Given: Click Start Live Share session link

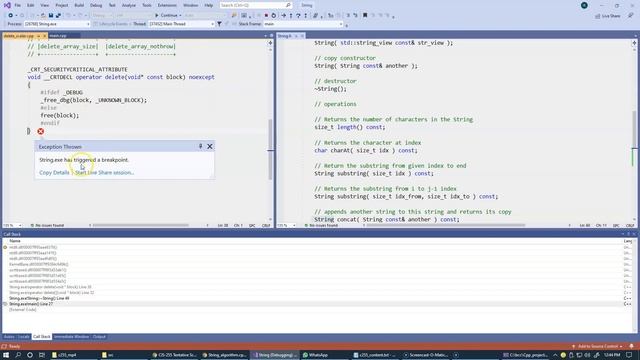Looking at the screenshot, I should click(105, 173).
